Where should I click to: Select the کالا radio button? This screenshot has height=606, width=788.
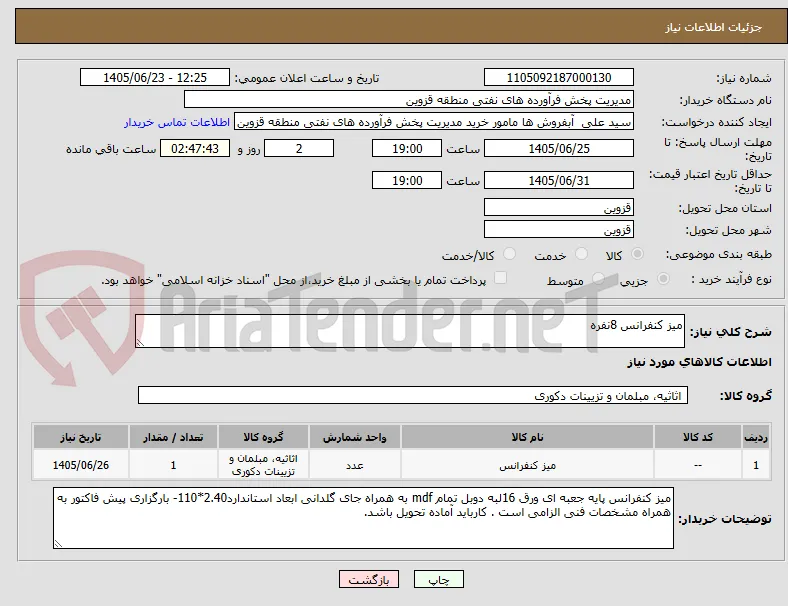637,254
